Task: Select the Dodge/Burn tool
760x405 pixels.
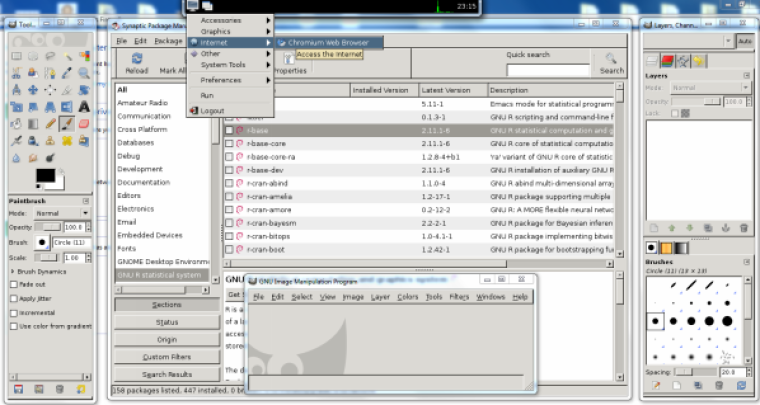Action: (50, 157)
